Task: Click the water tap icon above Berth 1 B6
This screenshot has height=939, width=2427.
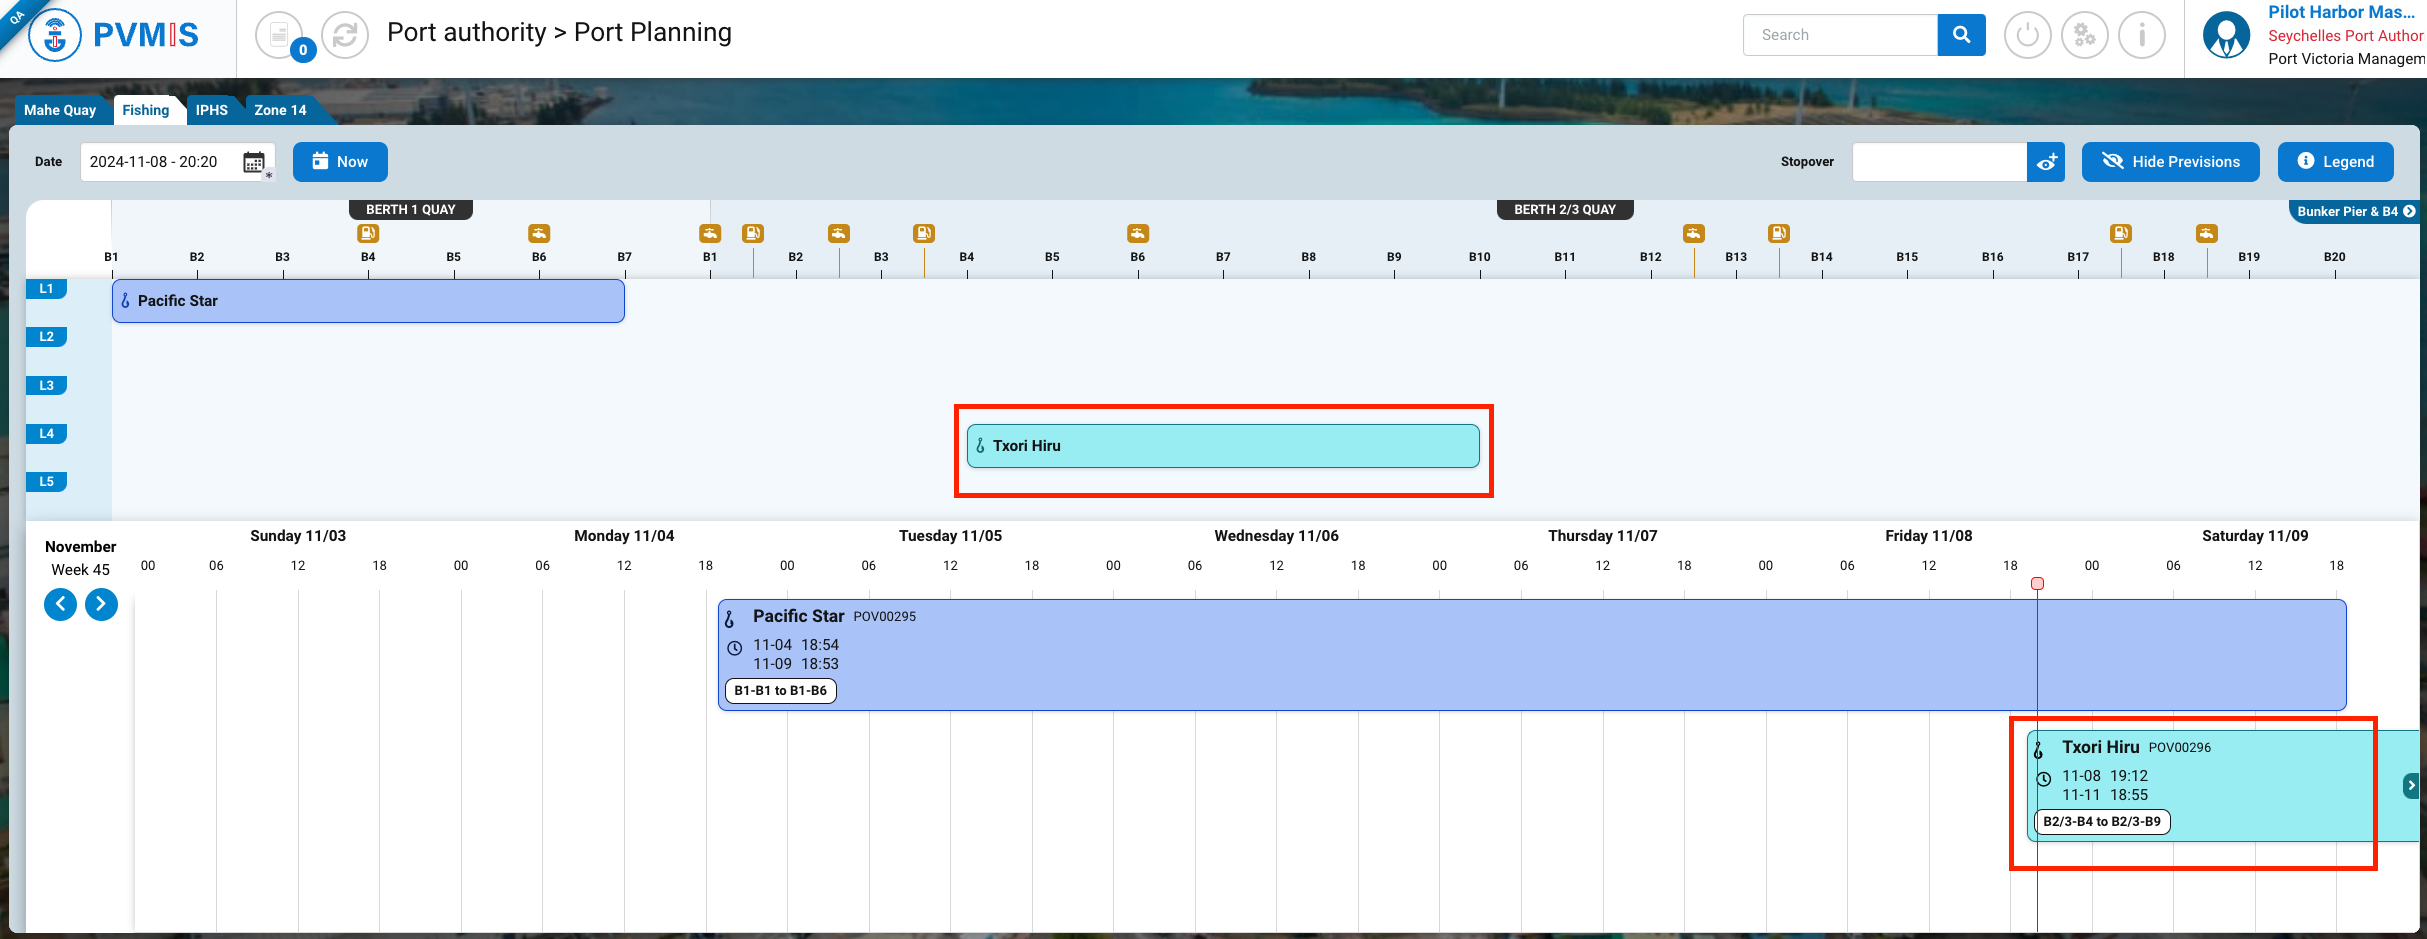Action: pyautogui.click(x=539, y=233)
